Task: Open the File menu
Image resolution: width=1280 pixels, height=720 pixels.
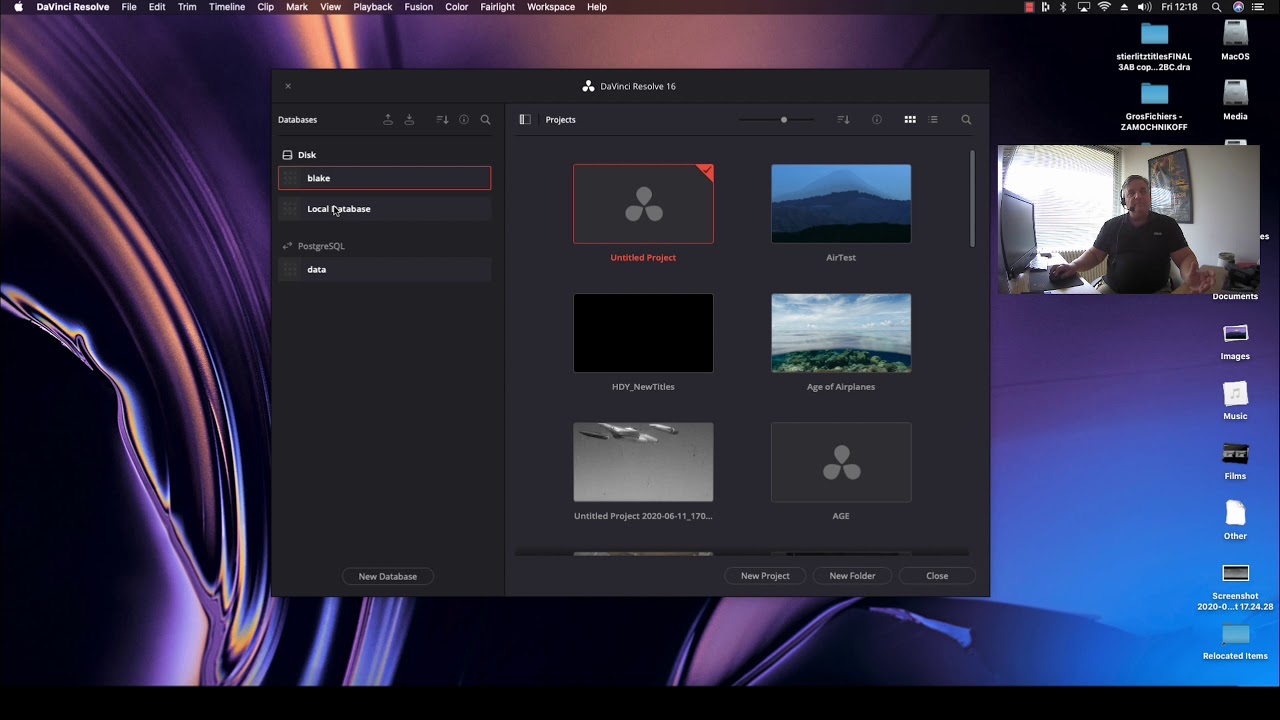Action: tap(129, 7)
